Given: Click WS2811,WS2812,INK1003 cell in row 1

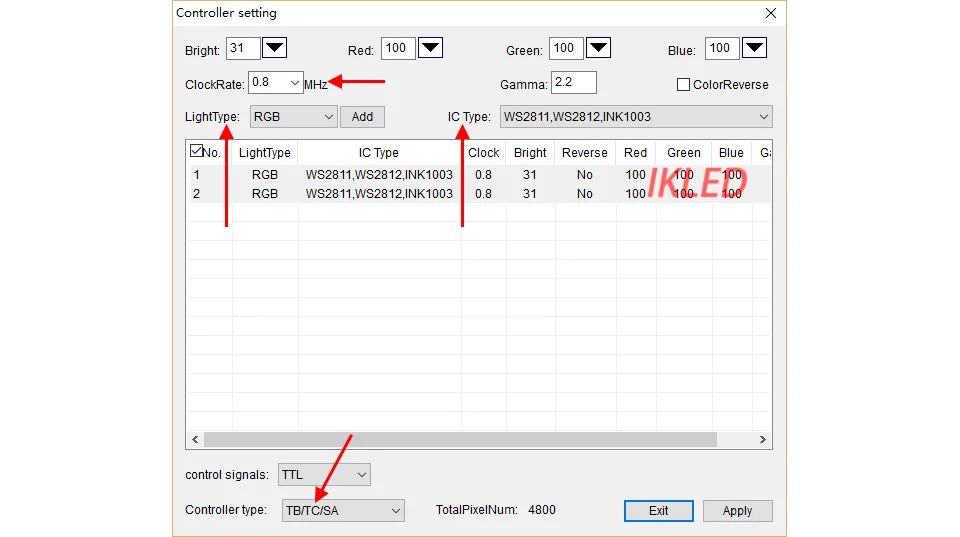Looking at the screenshot, I should pos(380,175).
